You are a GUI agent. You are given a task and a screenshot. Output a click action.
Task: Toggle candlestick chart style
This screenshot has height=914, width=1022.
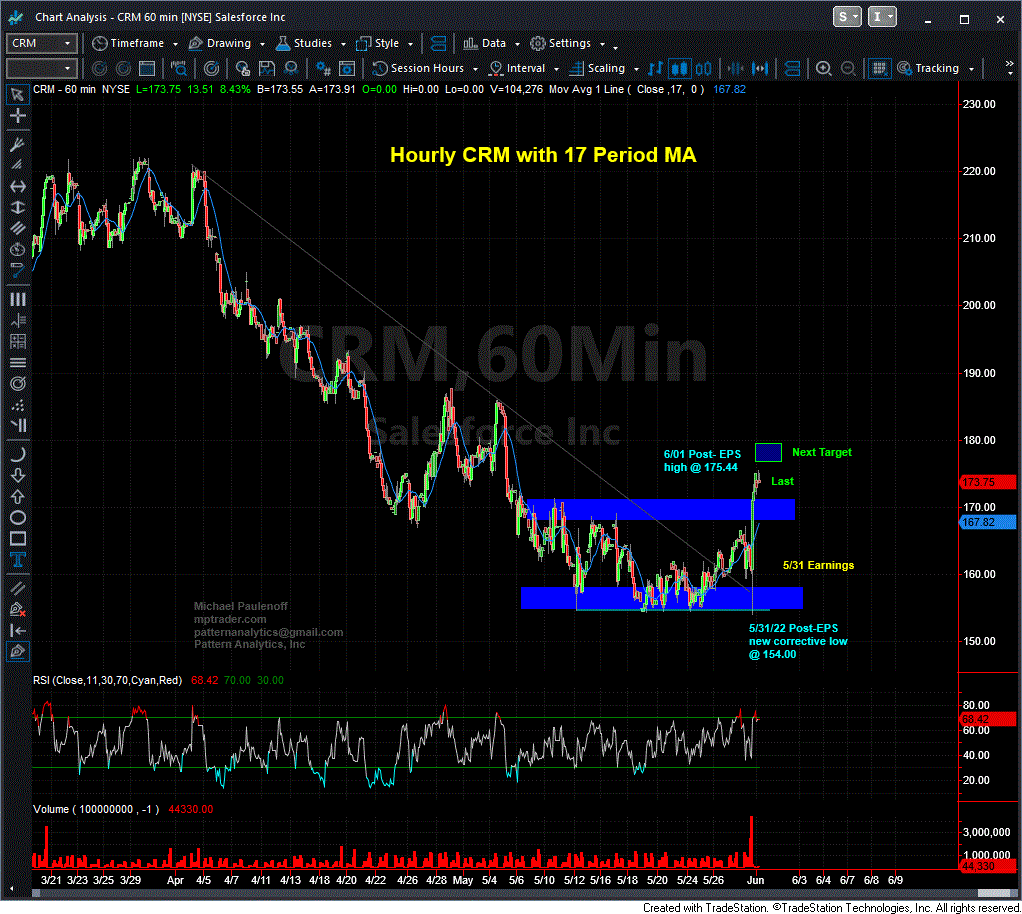(x=680, y=68)
